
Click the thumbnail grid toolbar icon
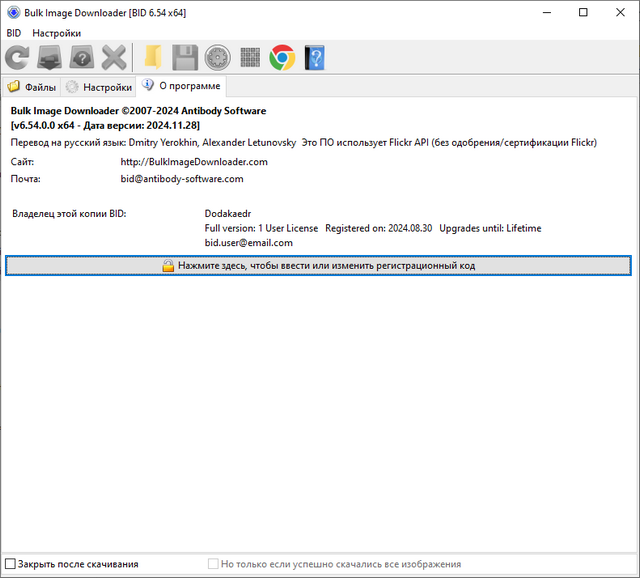click(250, 57)
